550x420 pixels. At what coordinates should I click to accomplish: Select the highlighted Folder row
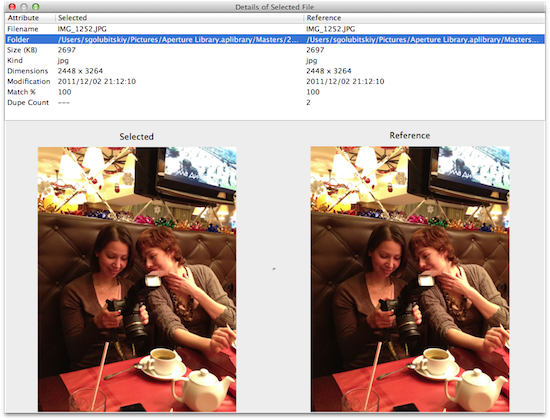pos(275,39)
